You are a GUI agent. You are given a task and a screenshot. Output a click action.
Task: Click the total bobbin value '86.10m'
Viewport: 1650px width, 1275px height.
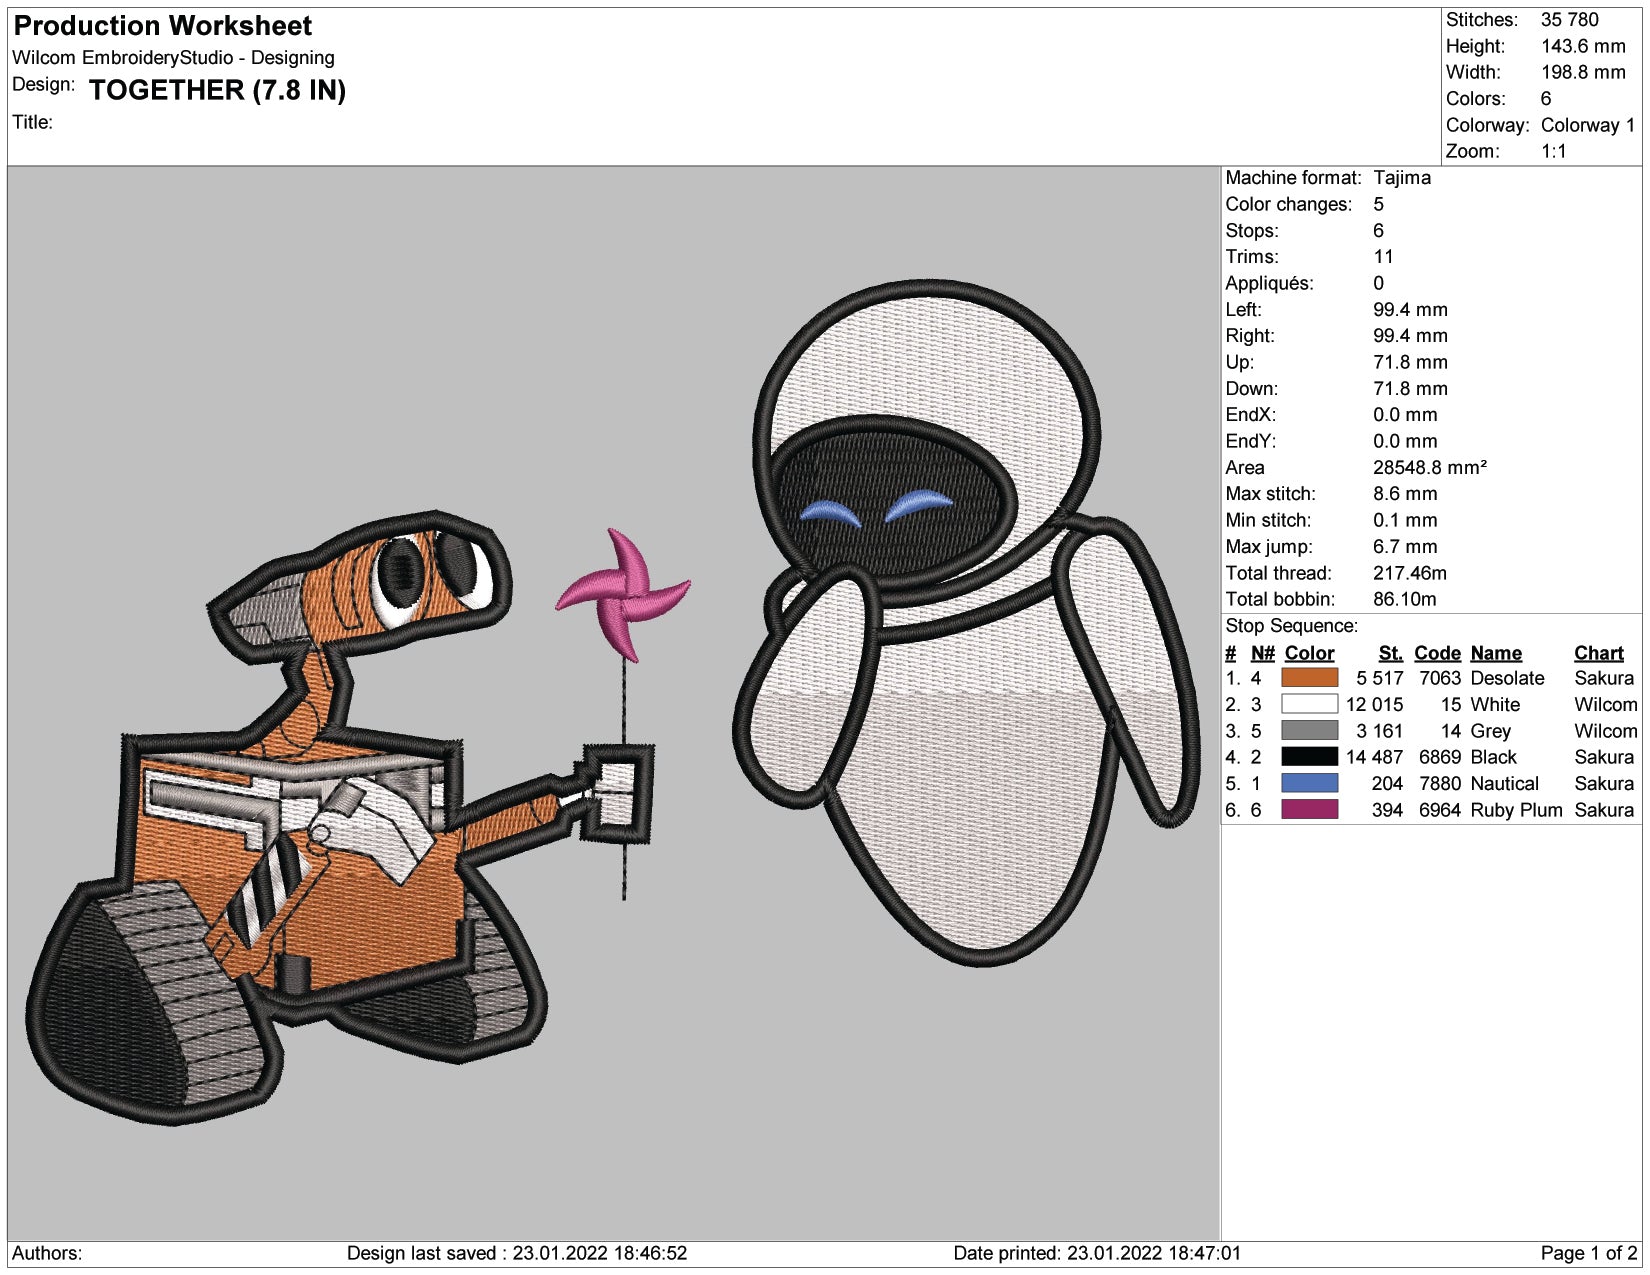(x=1404, y=599)
